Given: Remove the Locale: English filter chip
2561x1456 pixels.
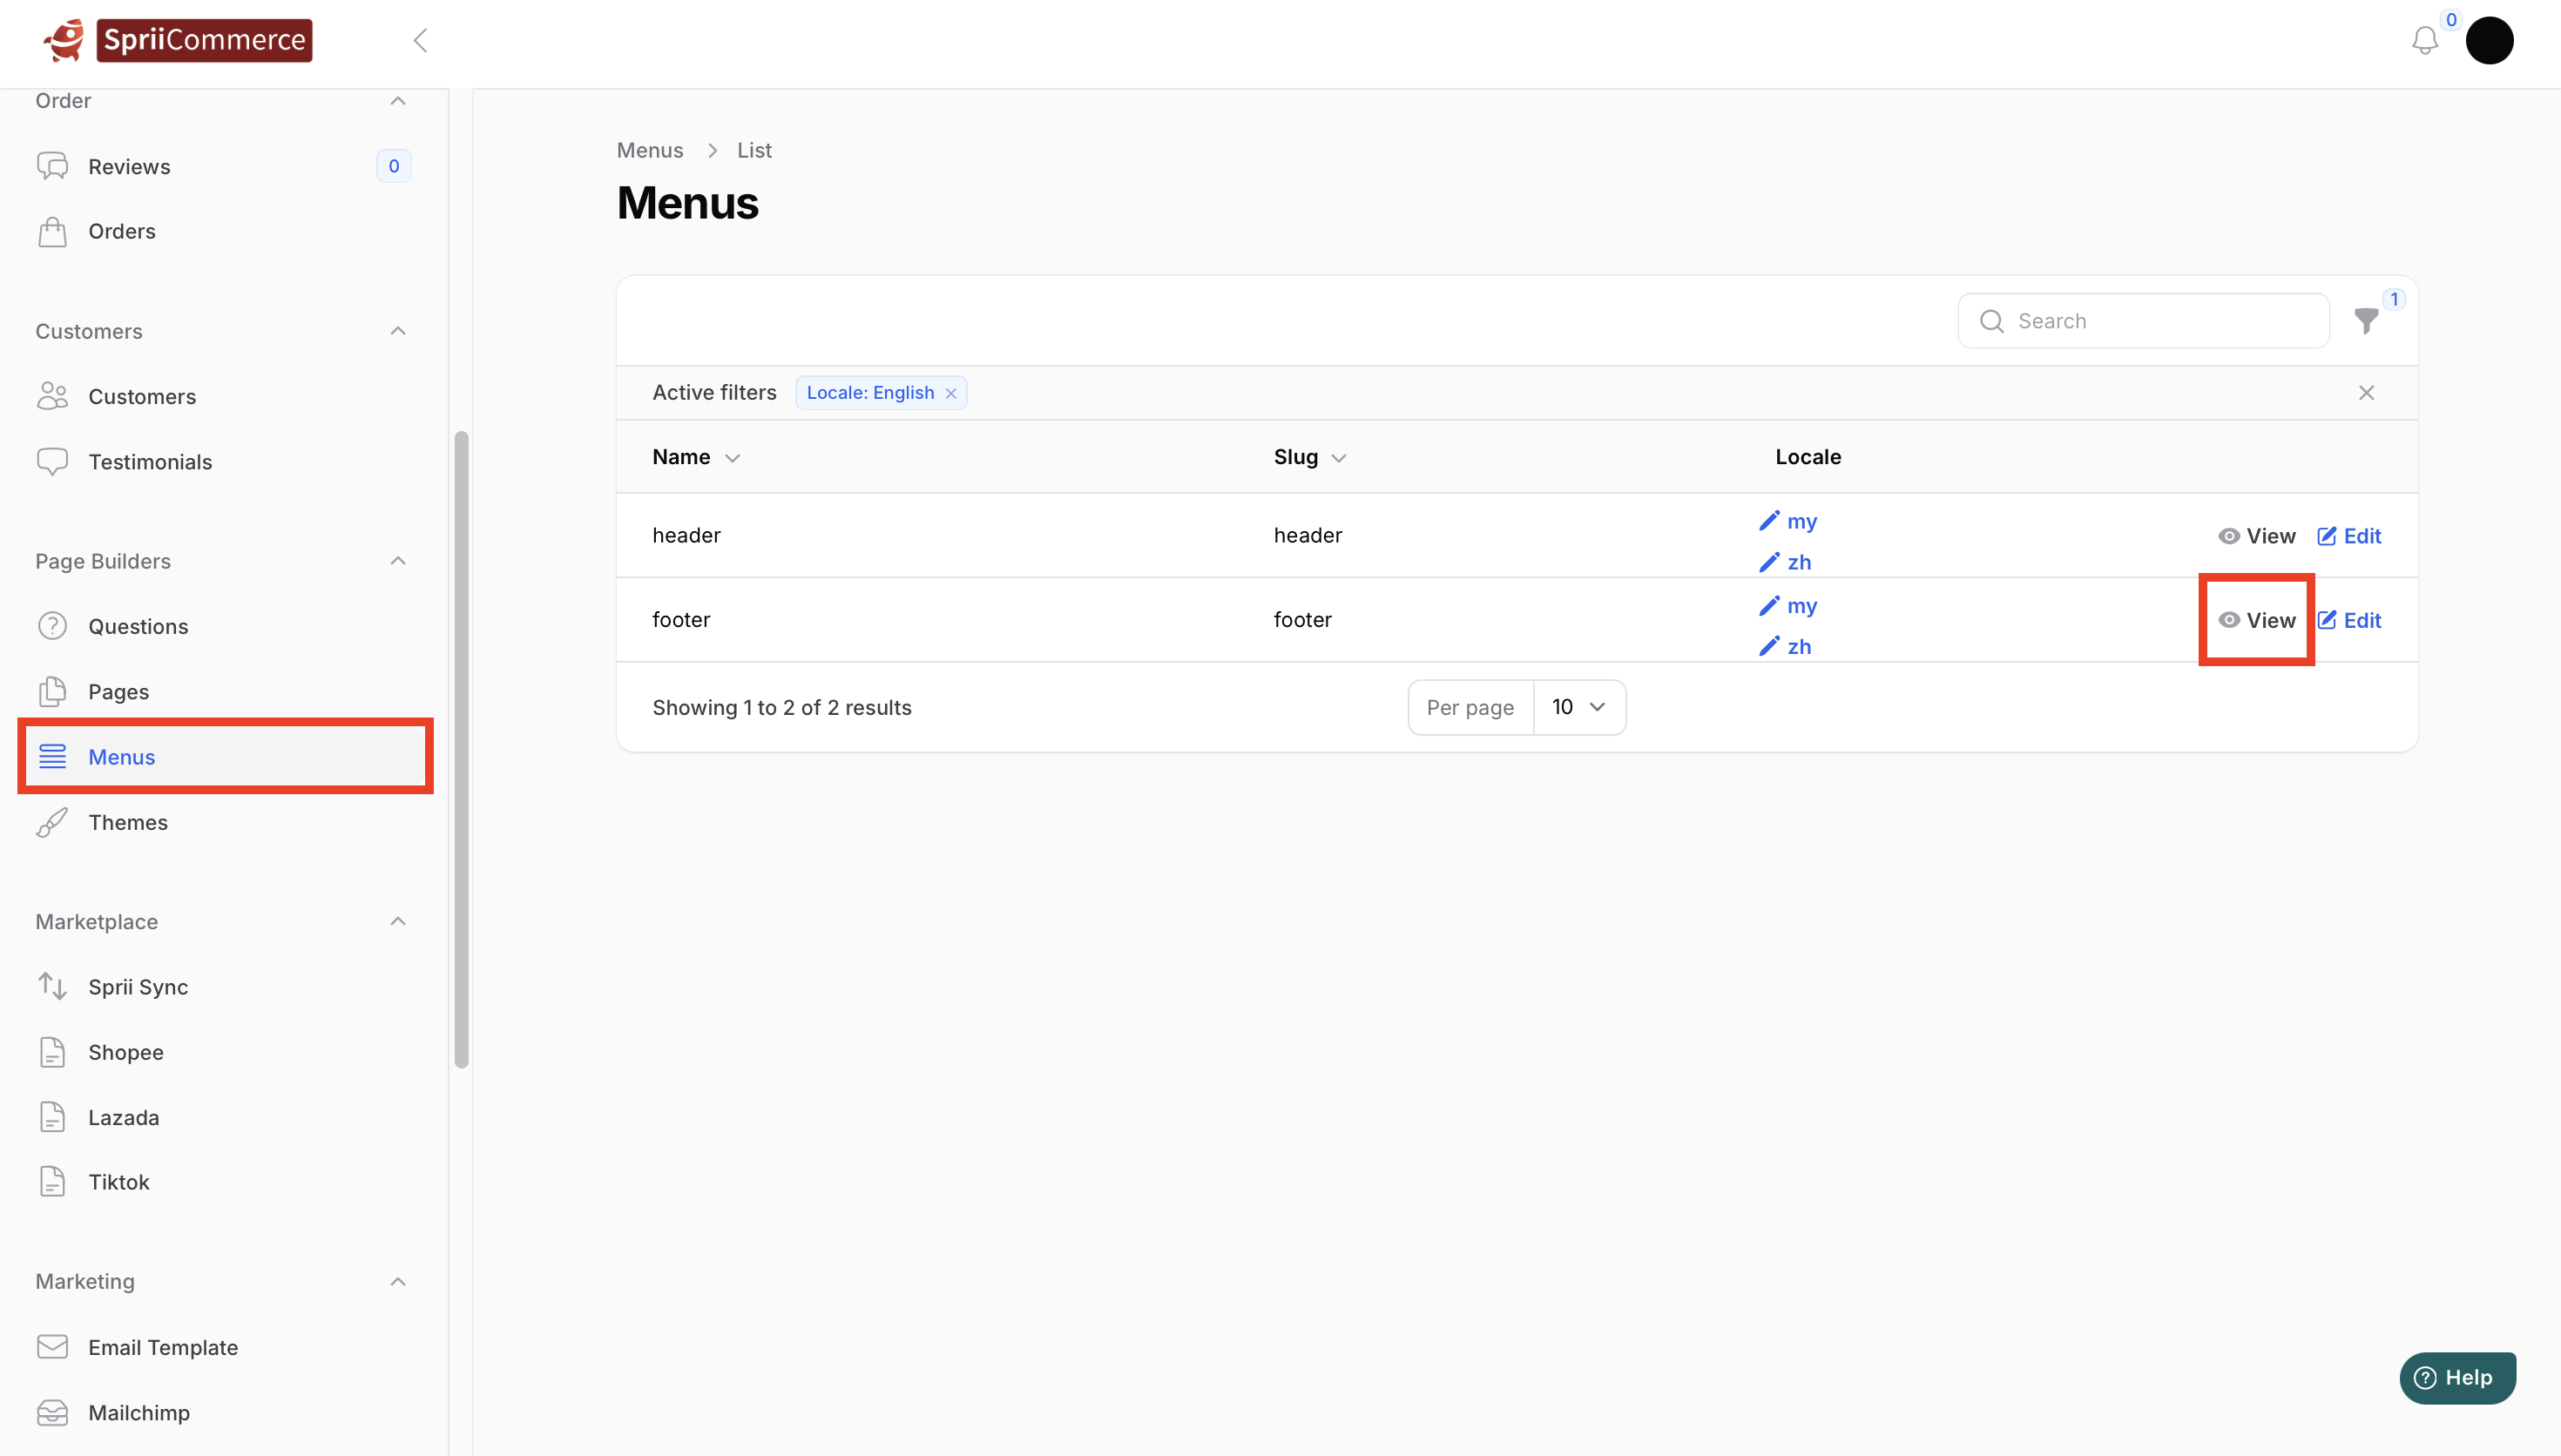Looking at the screenshot, I should tap(951, 393).
